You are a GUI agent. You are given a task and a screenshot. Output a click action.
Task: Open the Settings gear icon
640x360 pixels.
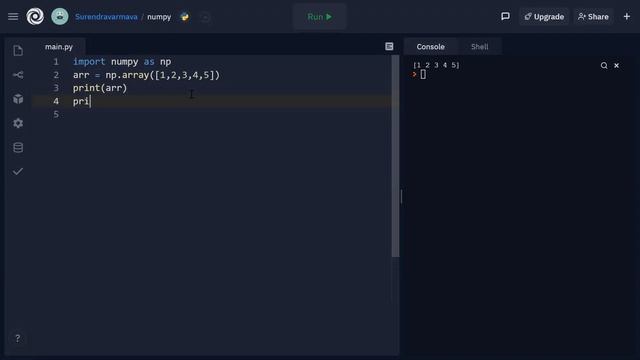(x=18, y=123)
